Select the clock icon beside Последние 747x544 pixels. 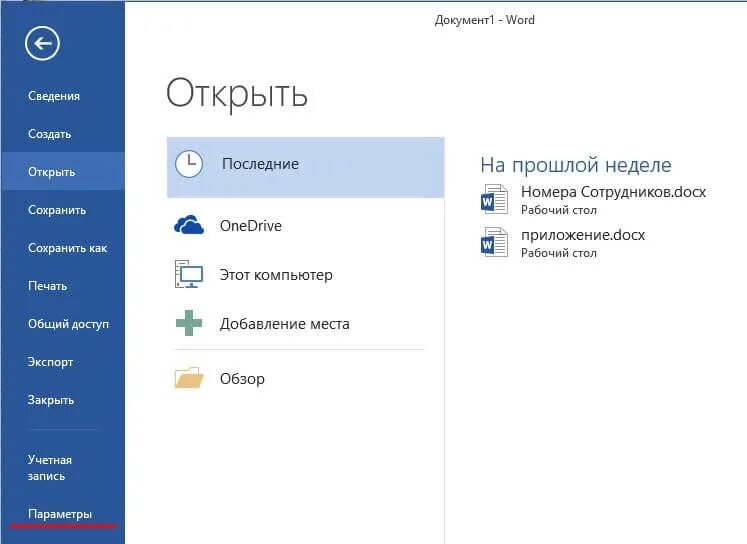coord(189,164)
